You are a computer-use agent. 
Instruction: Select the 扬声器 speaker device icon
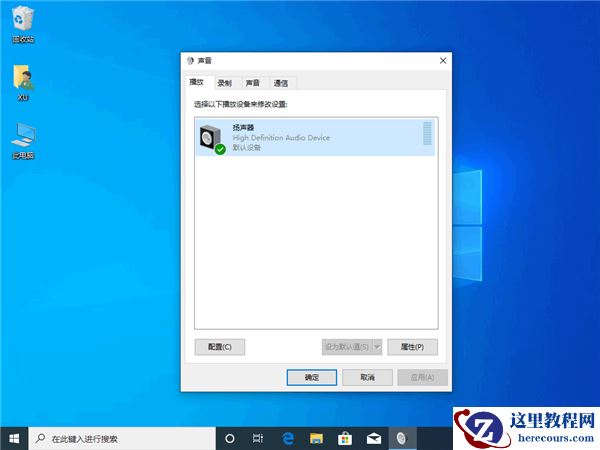[212, 140]
